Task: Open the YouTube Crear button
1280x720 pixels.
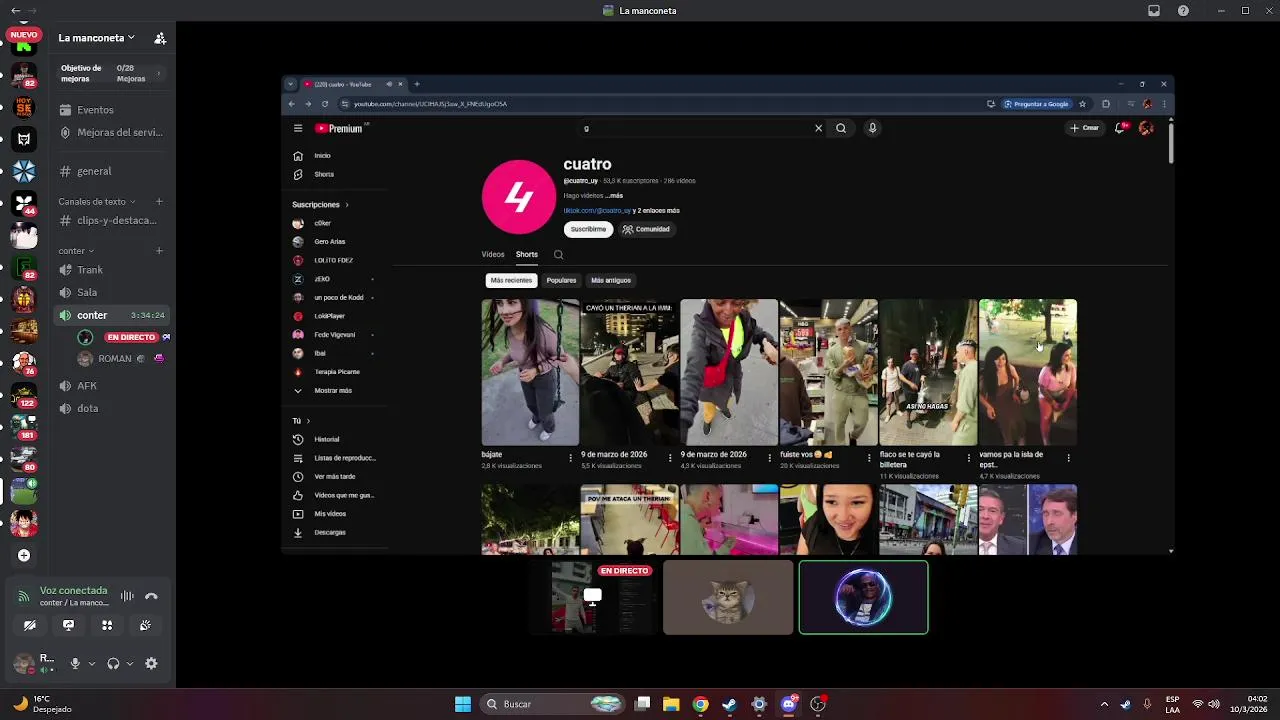Action: 1085,128
